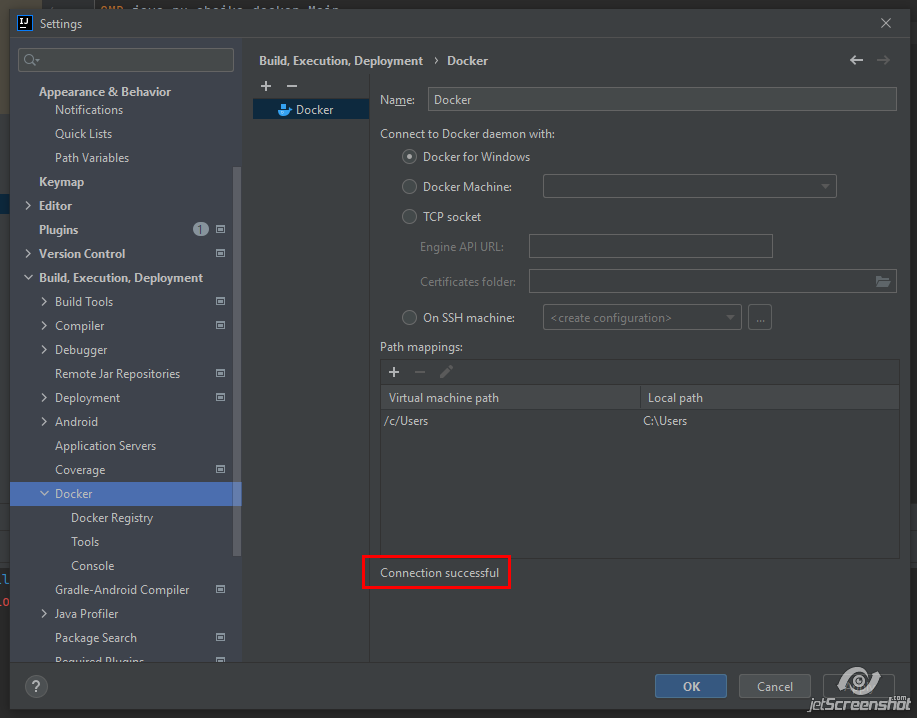Click the OK button

(691, 686)
